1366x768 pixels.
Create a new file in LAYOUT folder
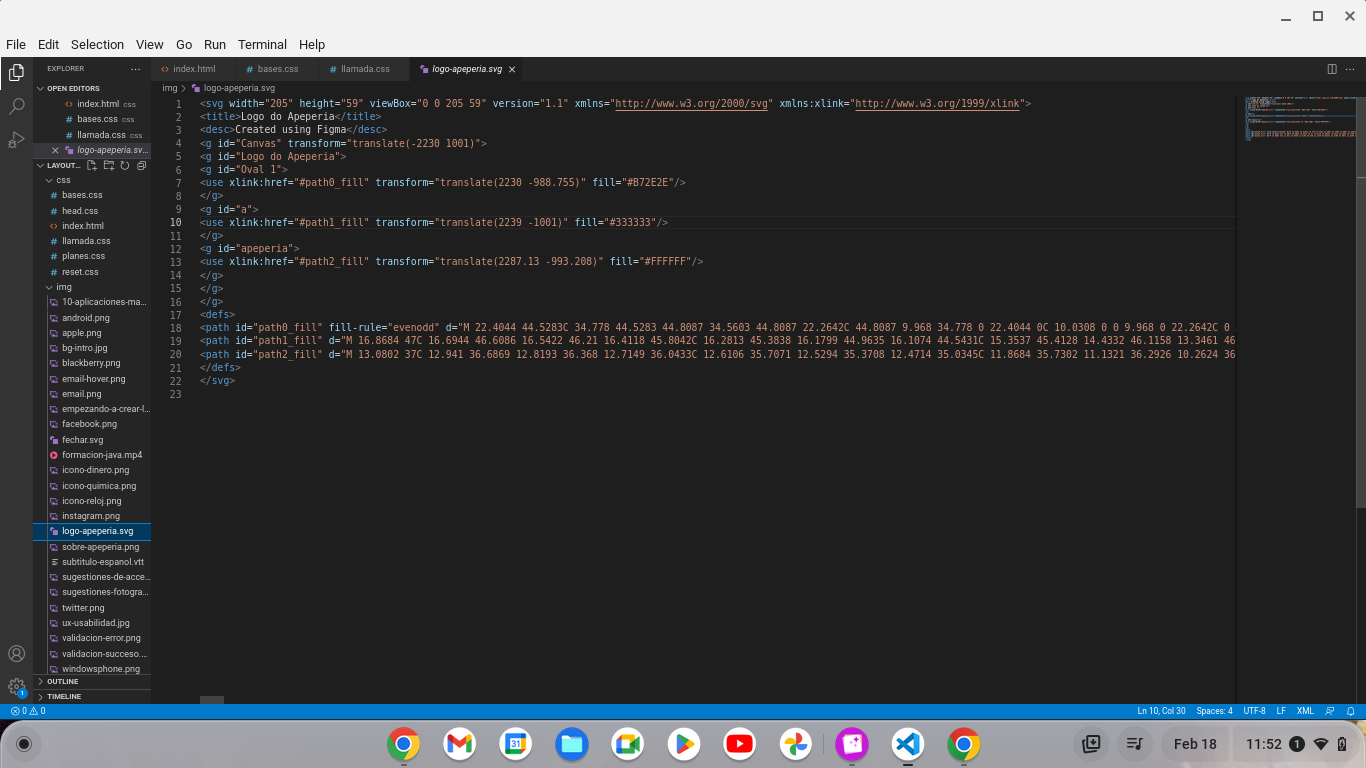pyautogui.click(x=92, y=165)
